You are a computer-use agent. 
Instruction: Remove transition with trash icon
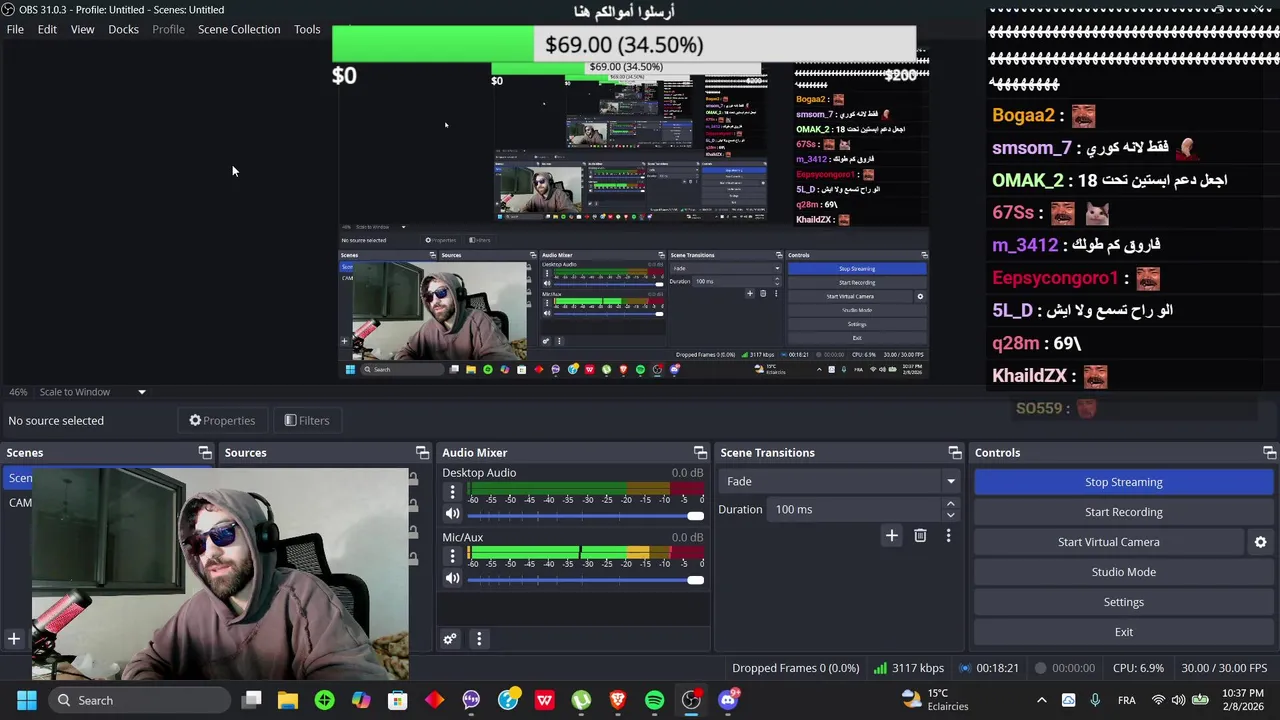[x=920, y=536]
